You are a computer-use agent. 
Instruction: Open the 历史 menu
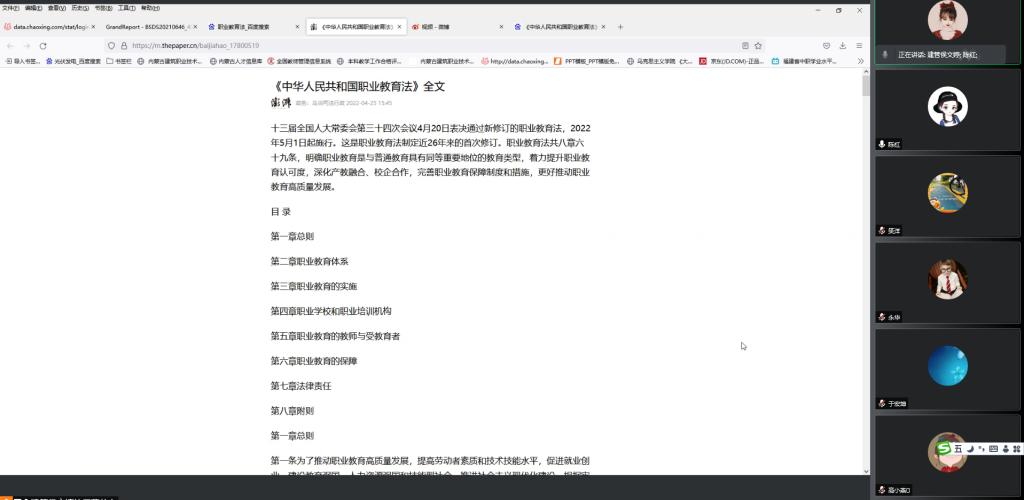click(77, 7)
